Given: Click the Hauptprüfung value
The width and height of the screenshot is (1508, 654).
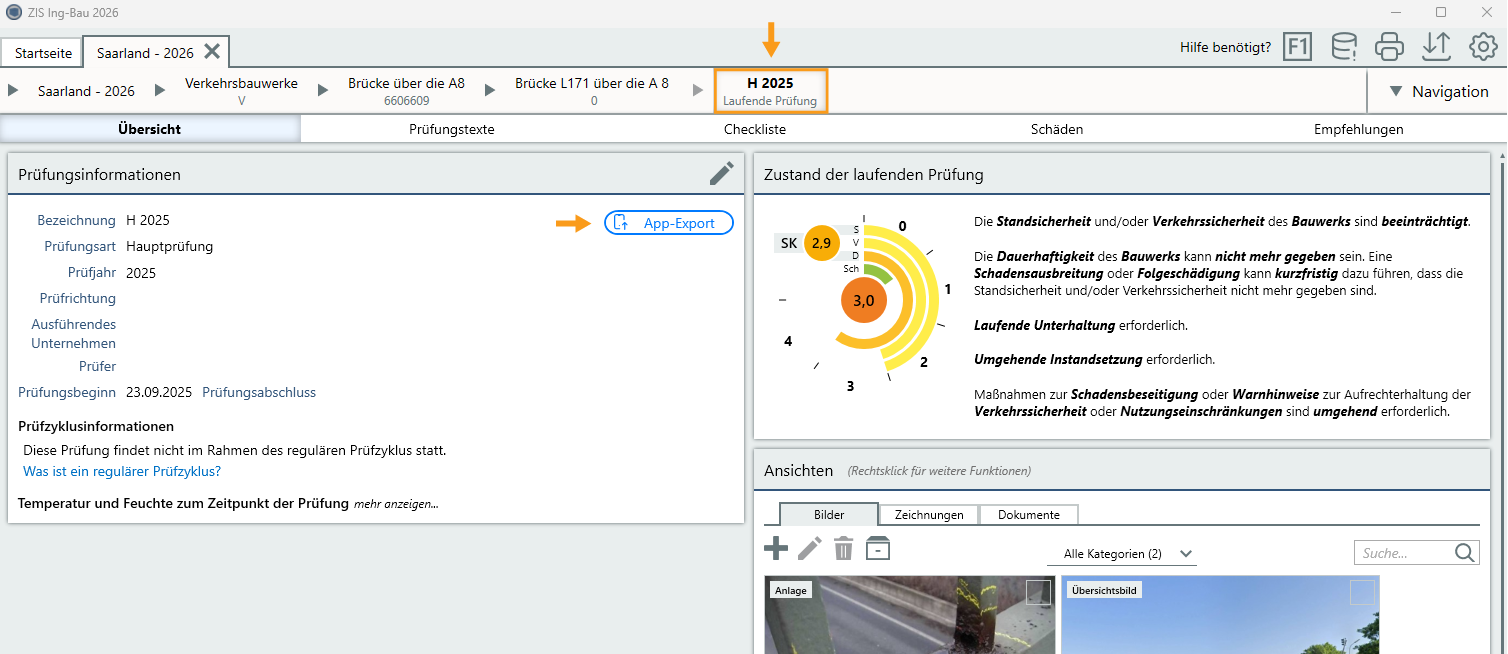Looking at the screenshot, I should pos(169,246).
